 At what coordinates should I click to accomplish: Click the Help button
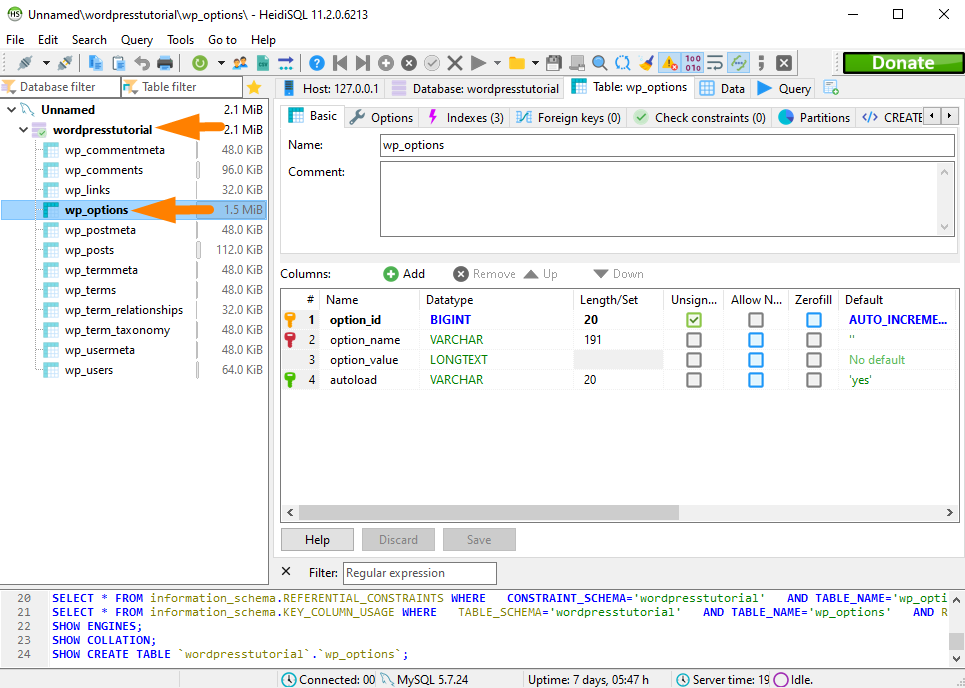318,540
